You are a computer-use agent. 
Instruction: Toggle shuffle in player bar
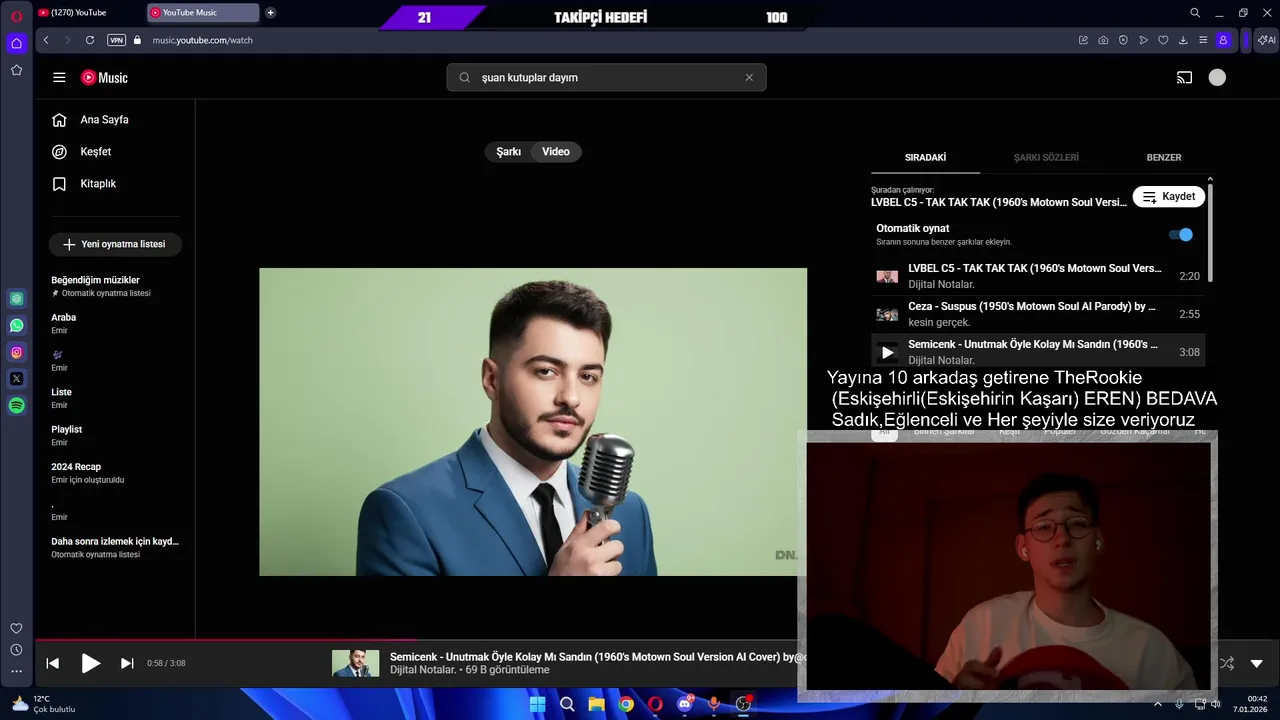(x=1227, y=663)
